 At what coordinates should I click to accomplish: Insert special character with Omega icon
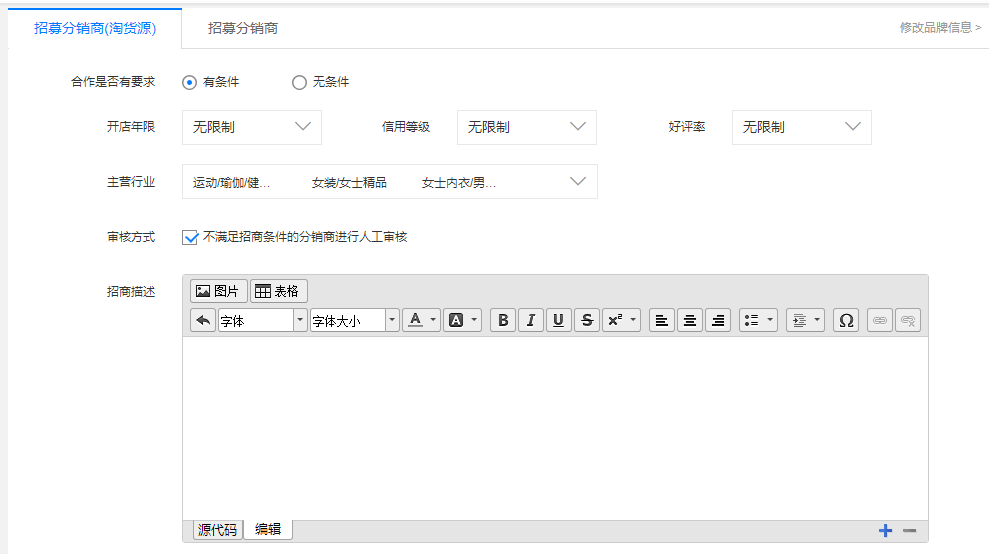click(846, 320)
